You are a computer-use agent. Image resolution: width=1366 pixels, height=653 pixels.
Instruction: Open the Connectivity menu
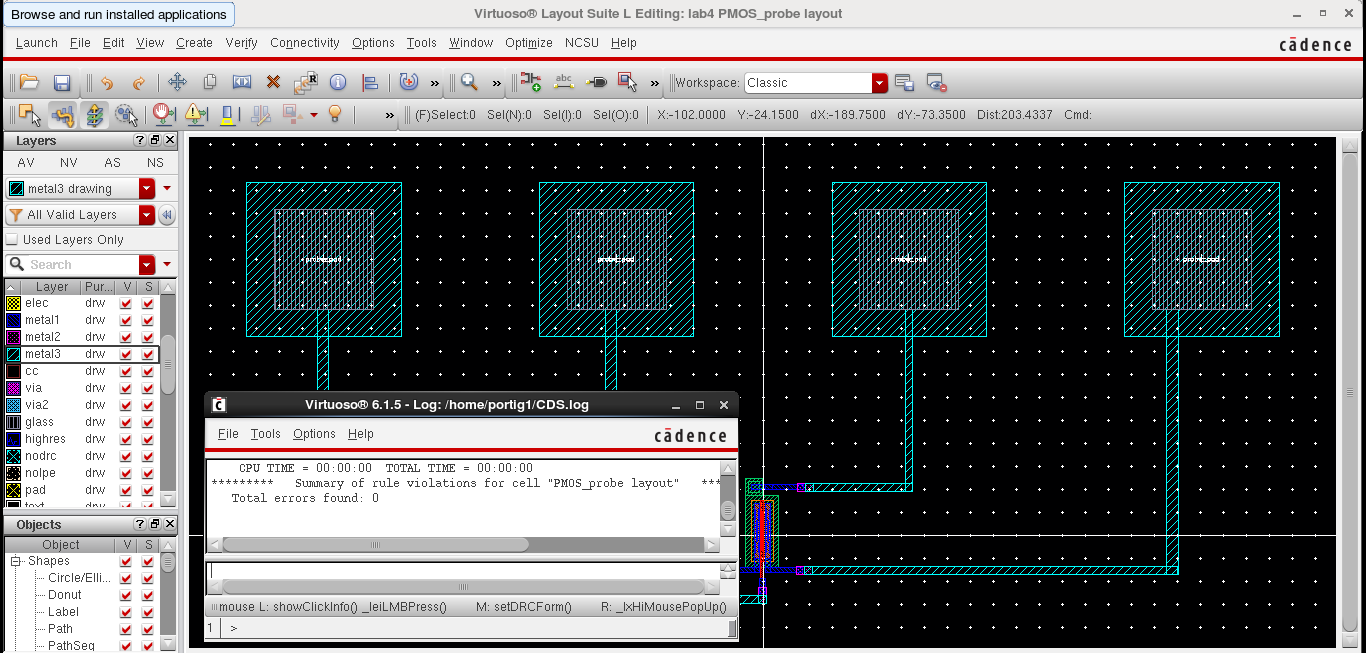(x=305, y=43)
